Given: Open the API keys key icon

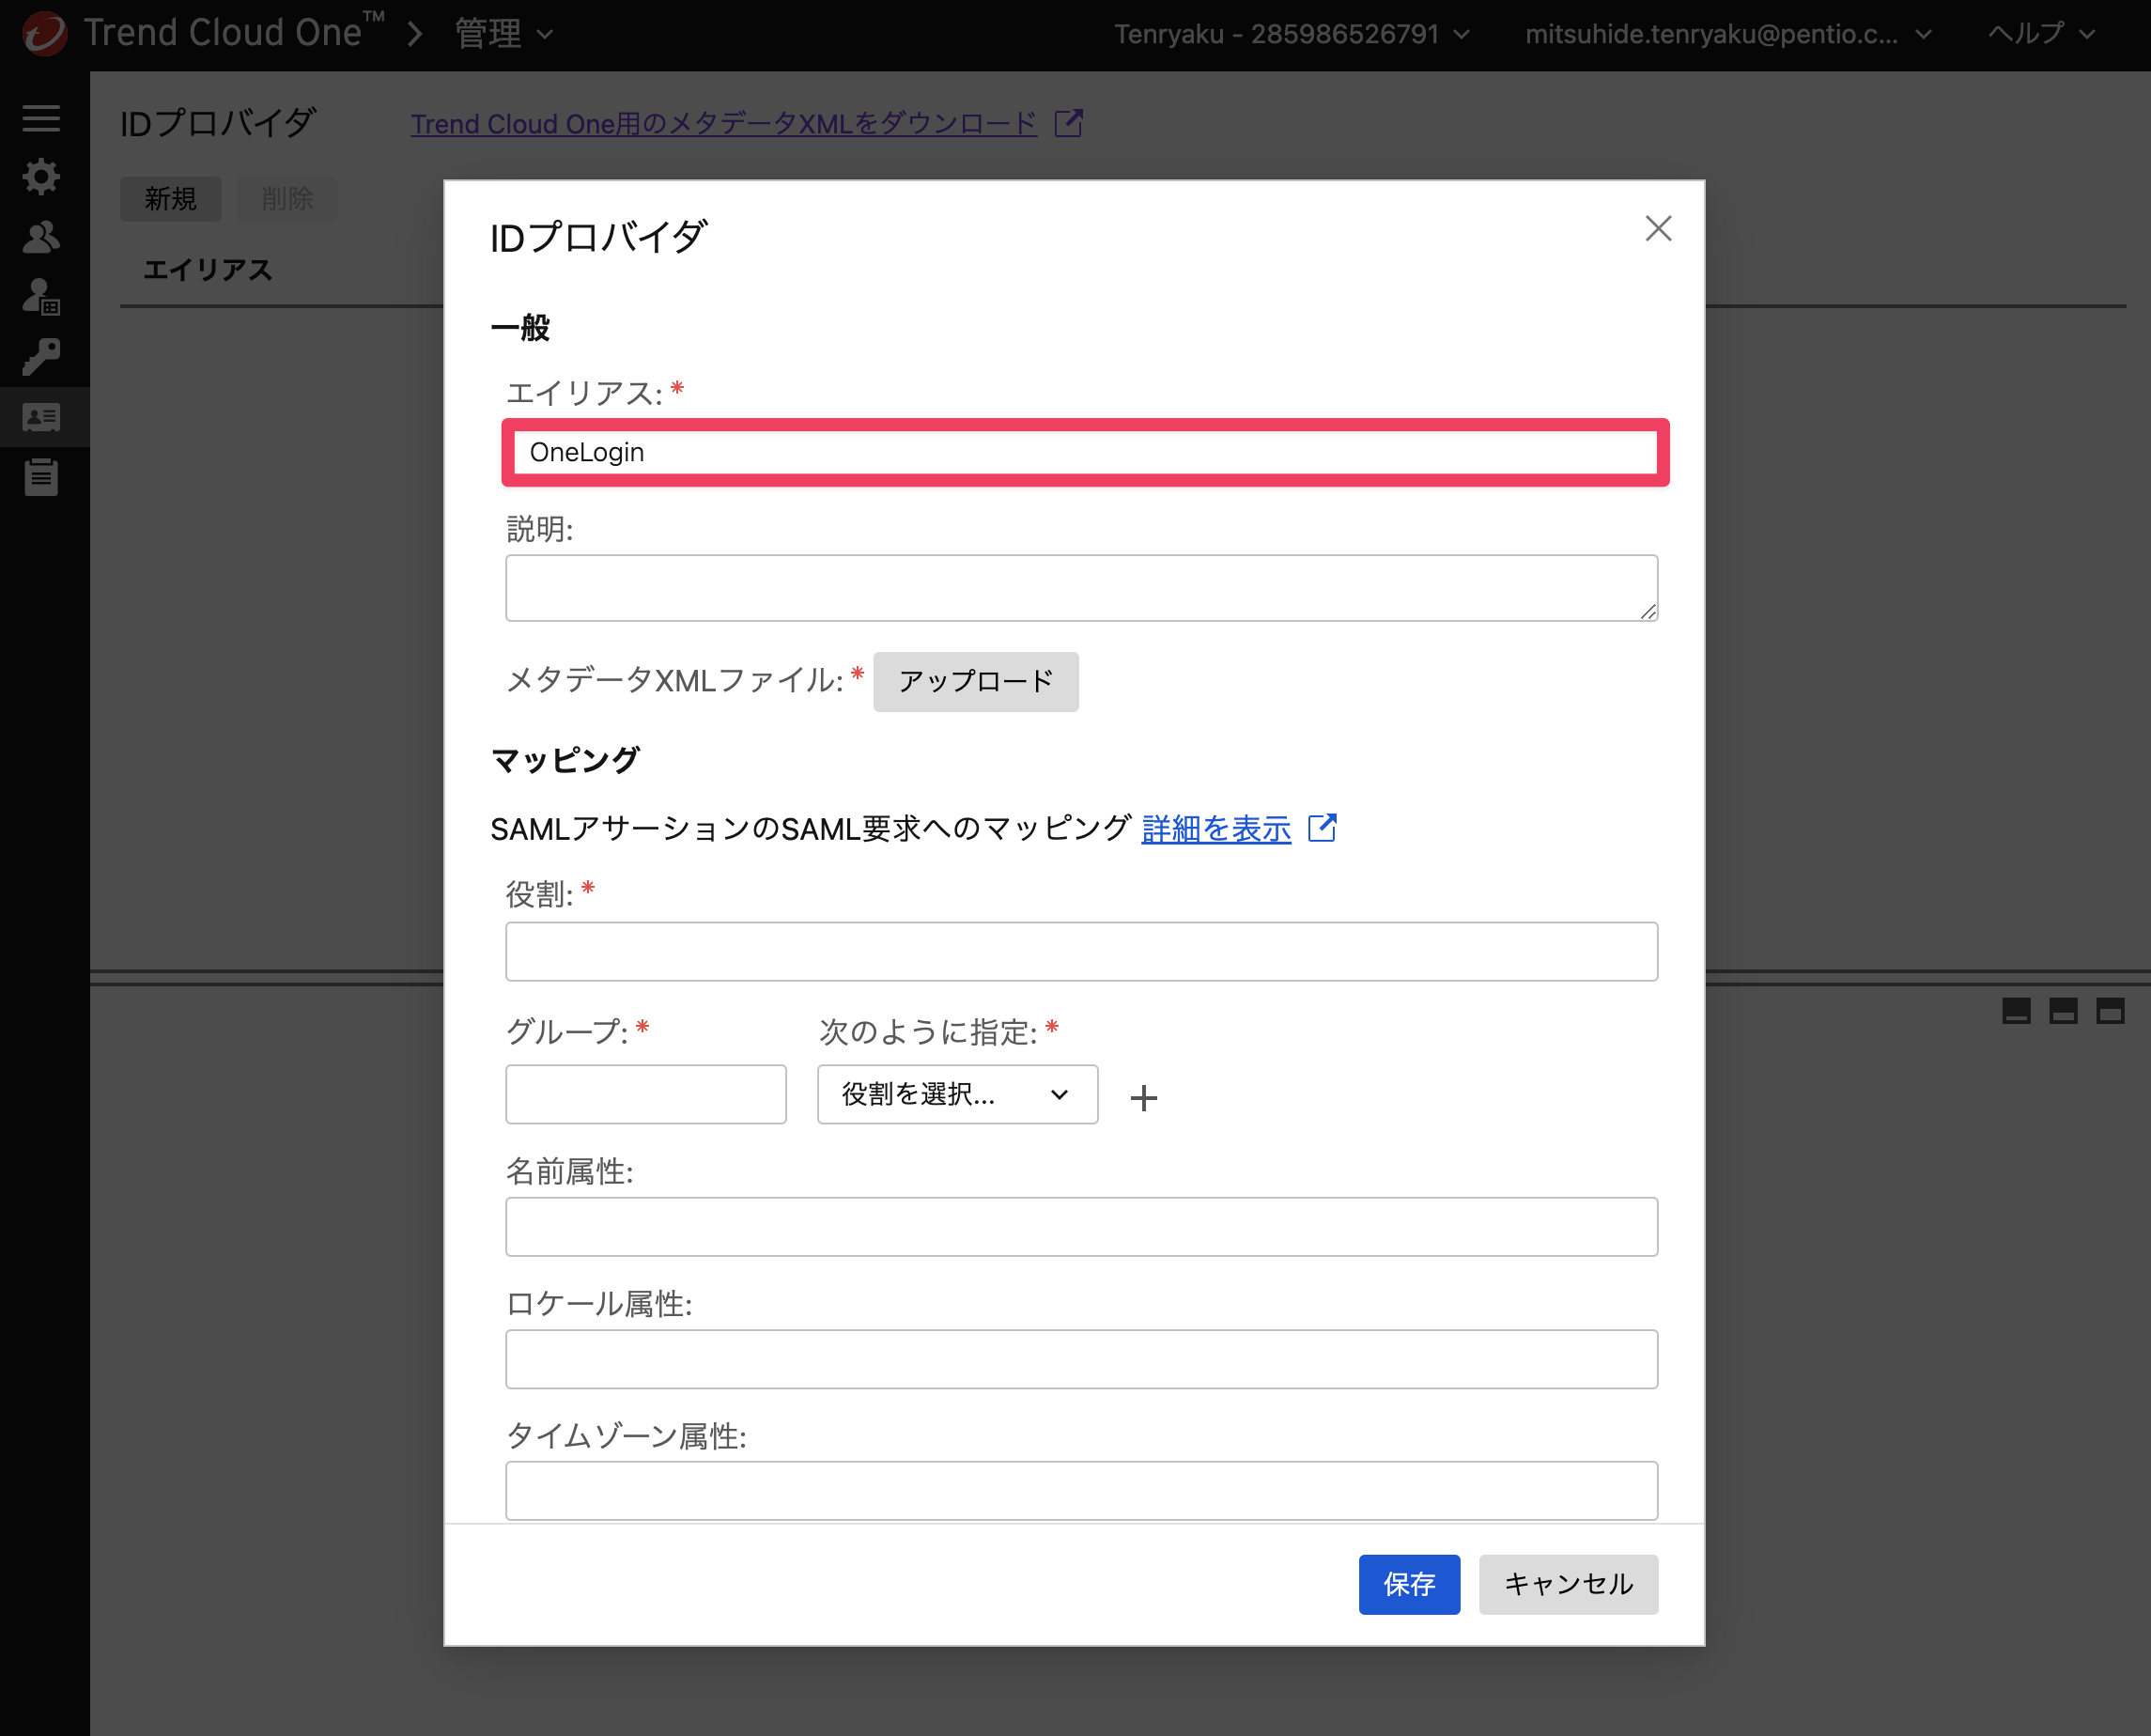Looking at the screenshot, I should coord(41,357).
